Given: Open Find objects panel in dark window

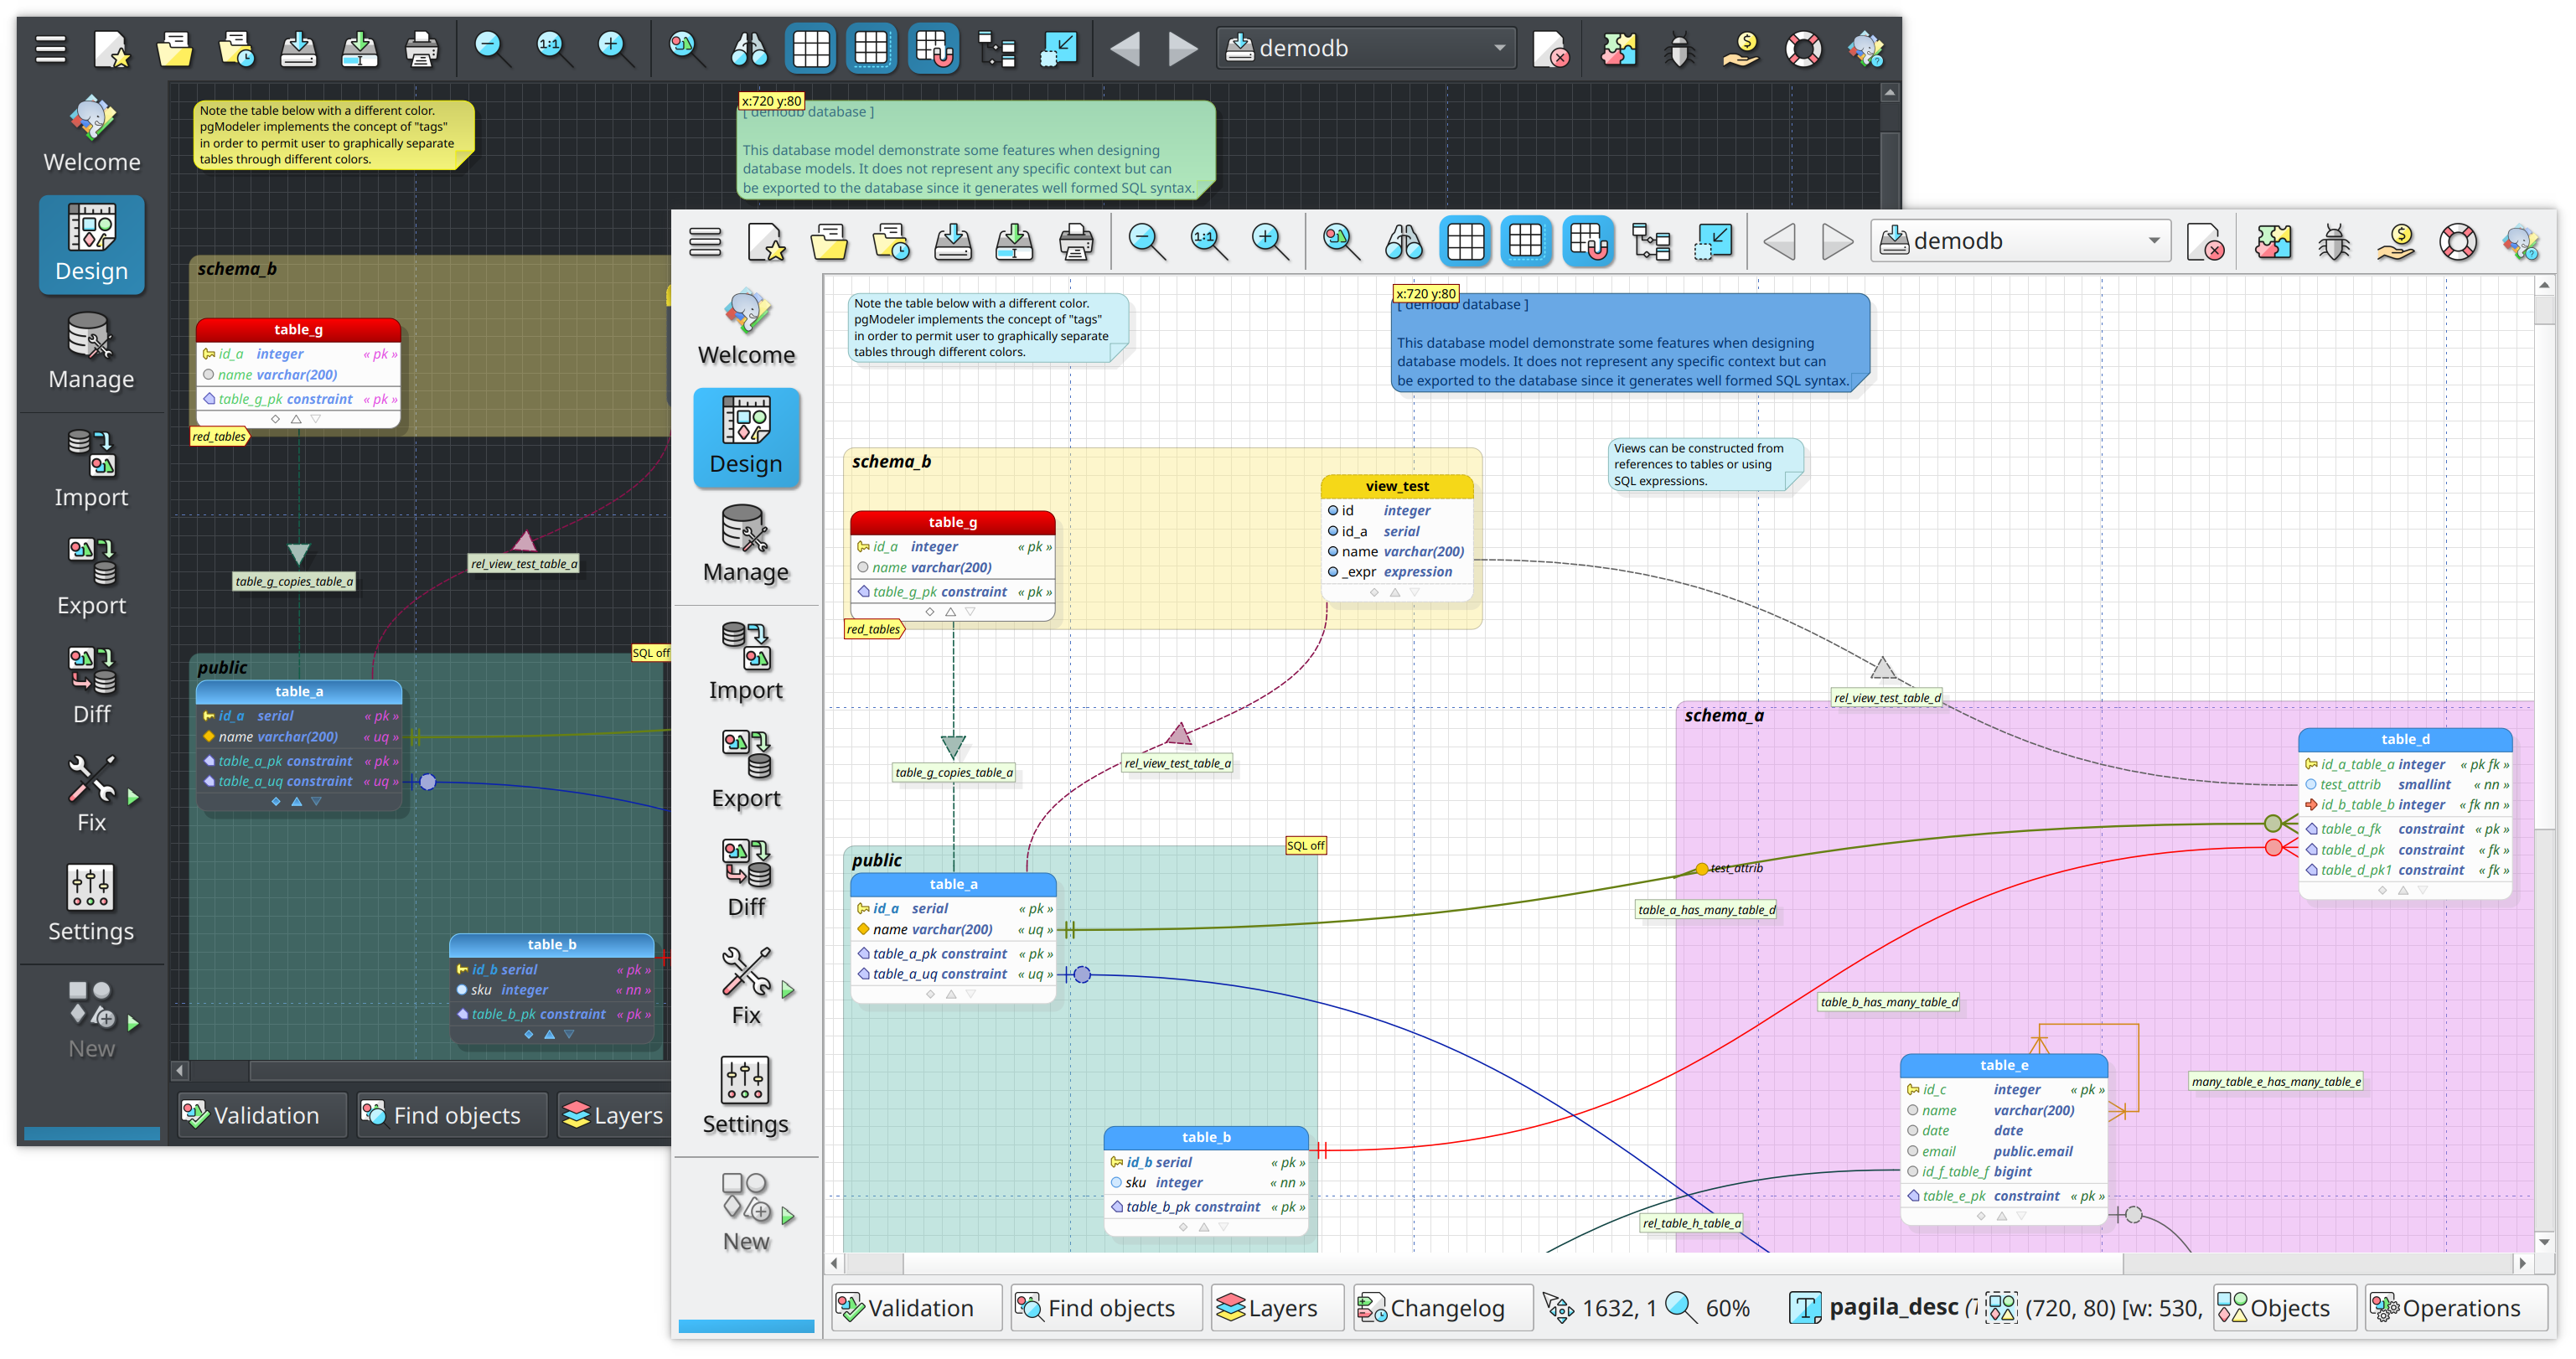Looking at the screenshot, I should (452, 1115).
